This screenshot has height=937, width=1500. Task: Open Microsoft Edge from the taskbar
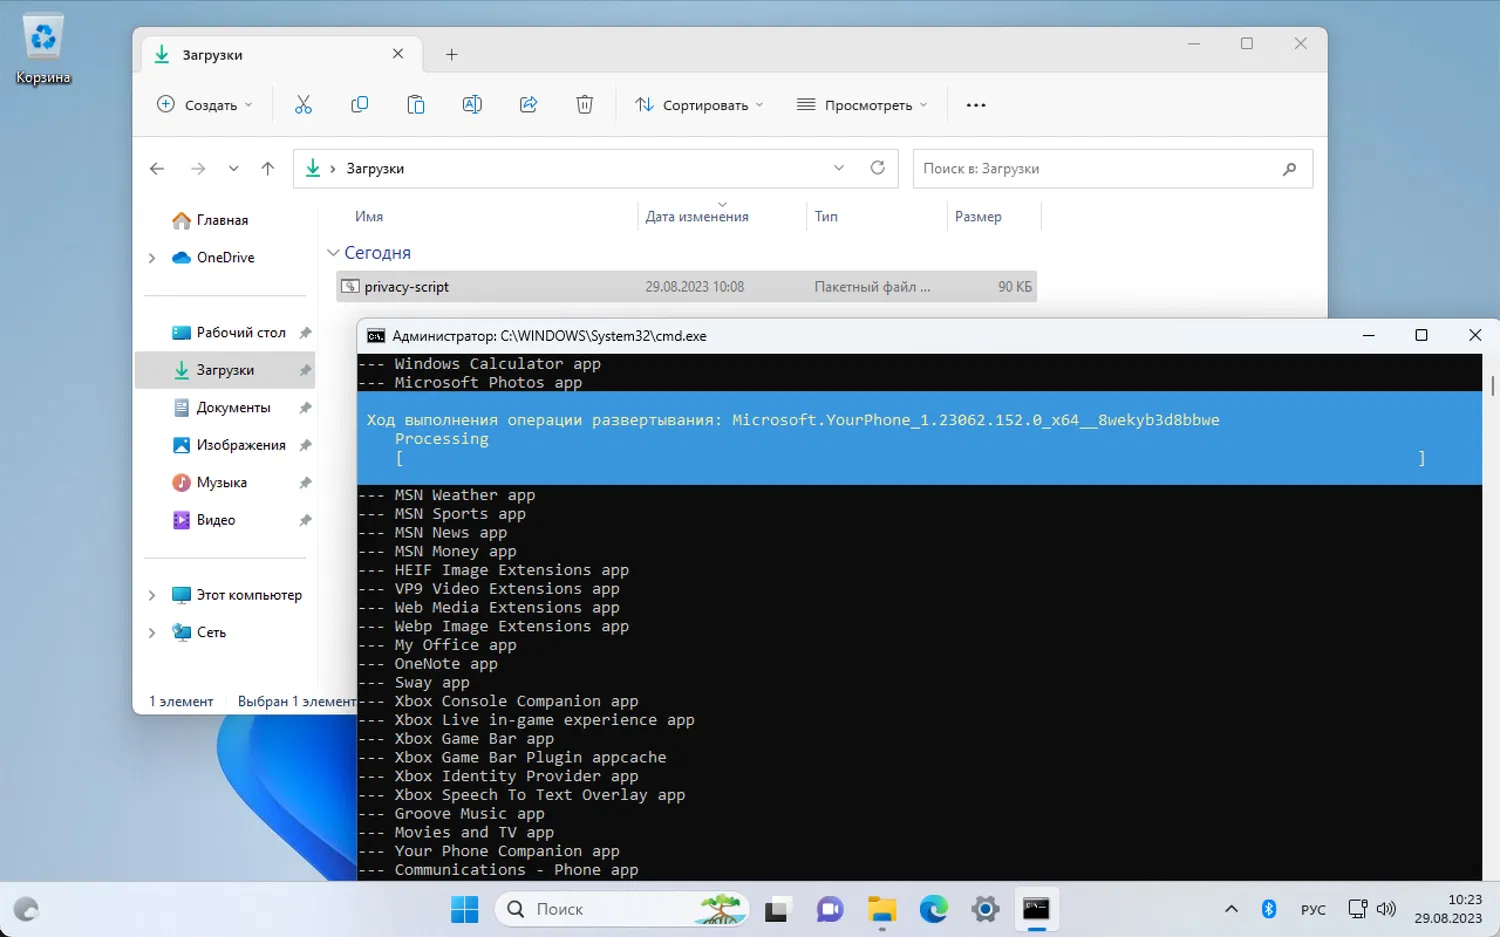point(933,909)
